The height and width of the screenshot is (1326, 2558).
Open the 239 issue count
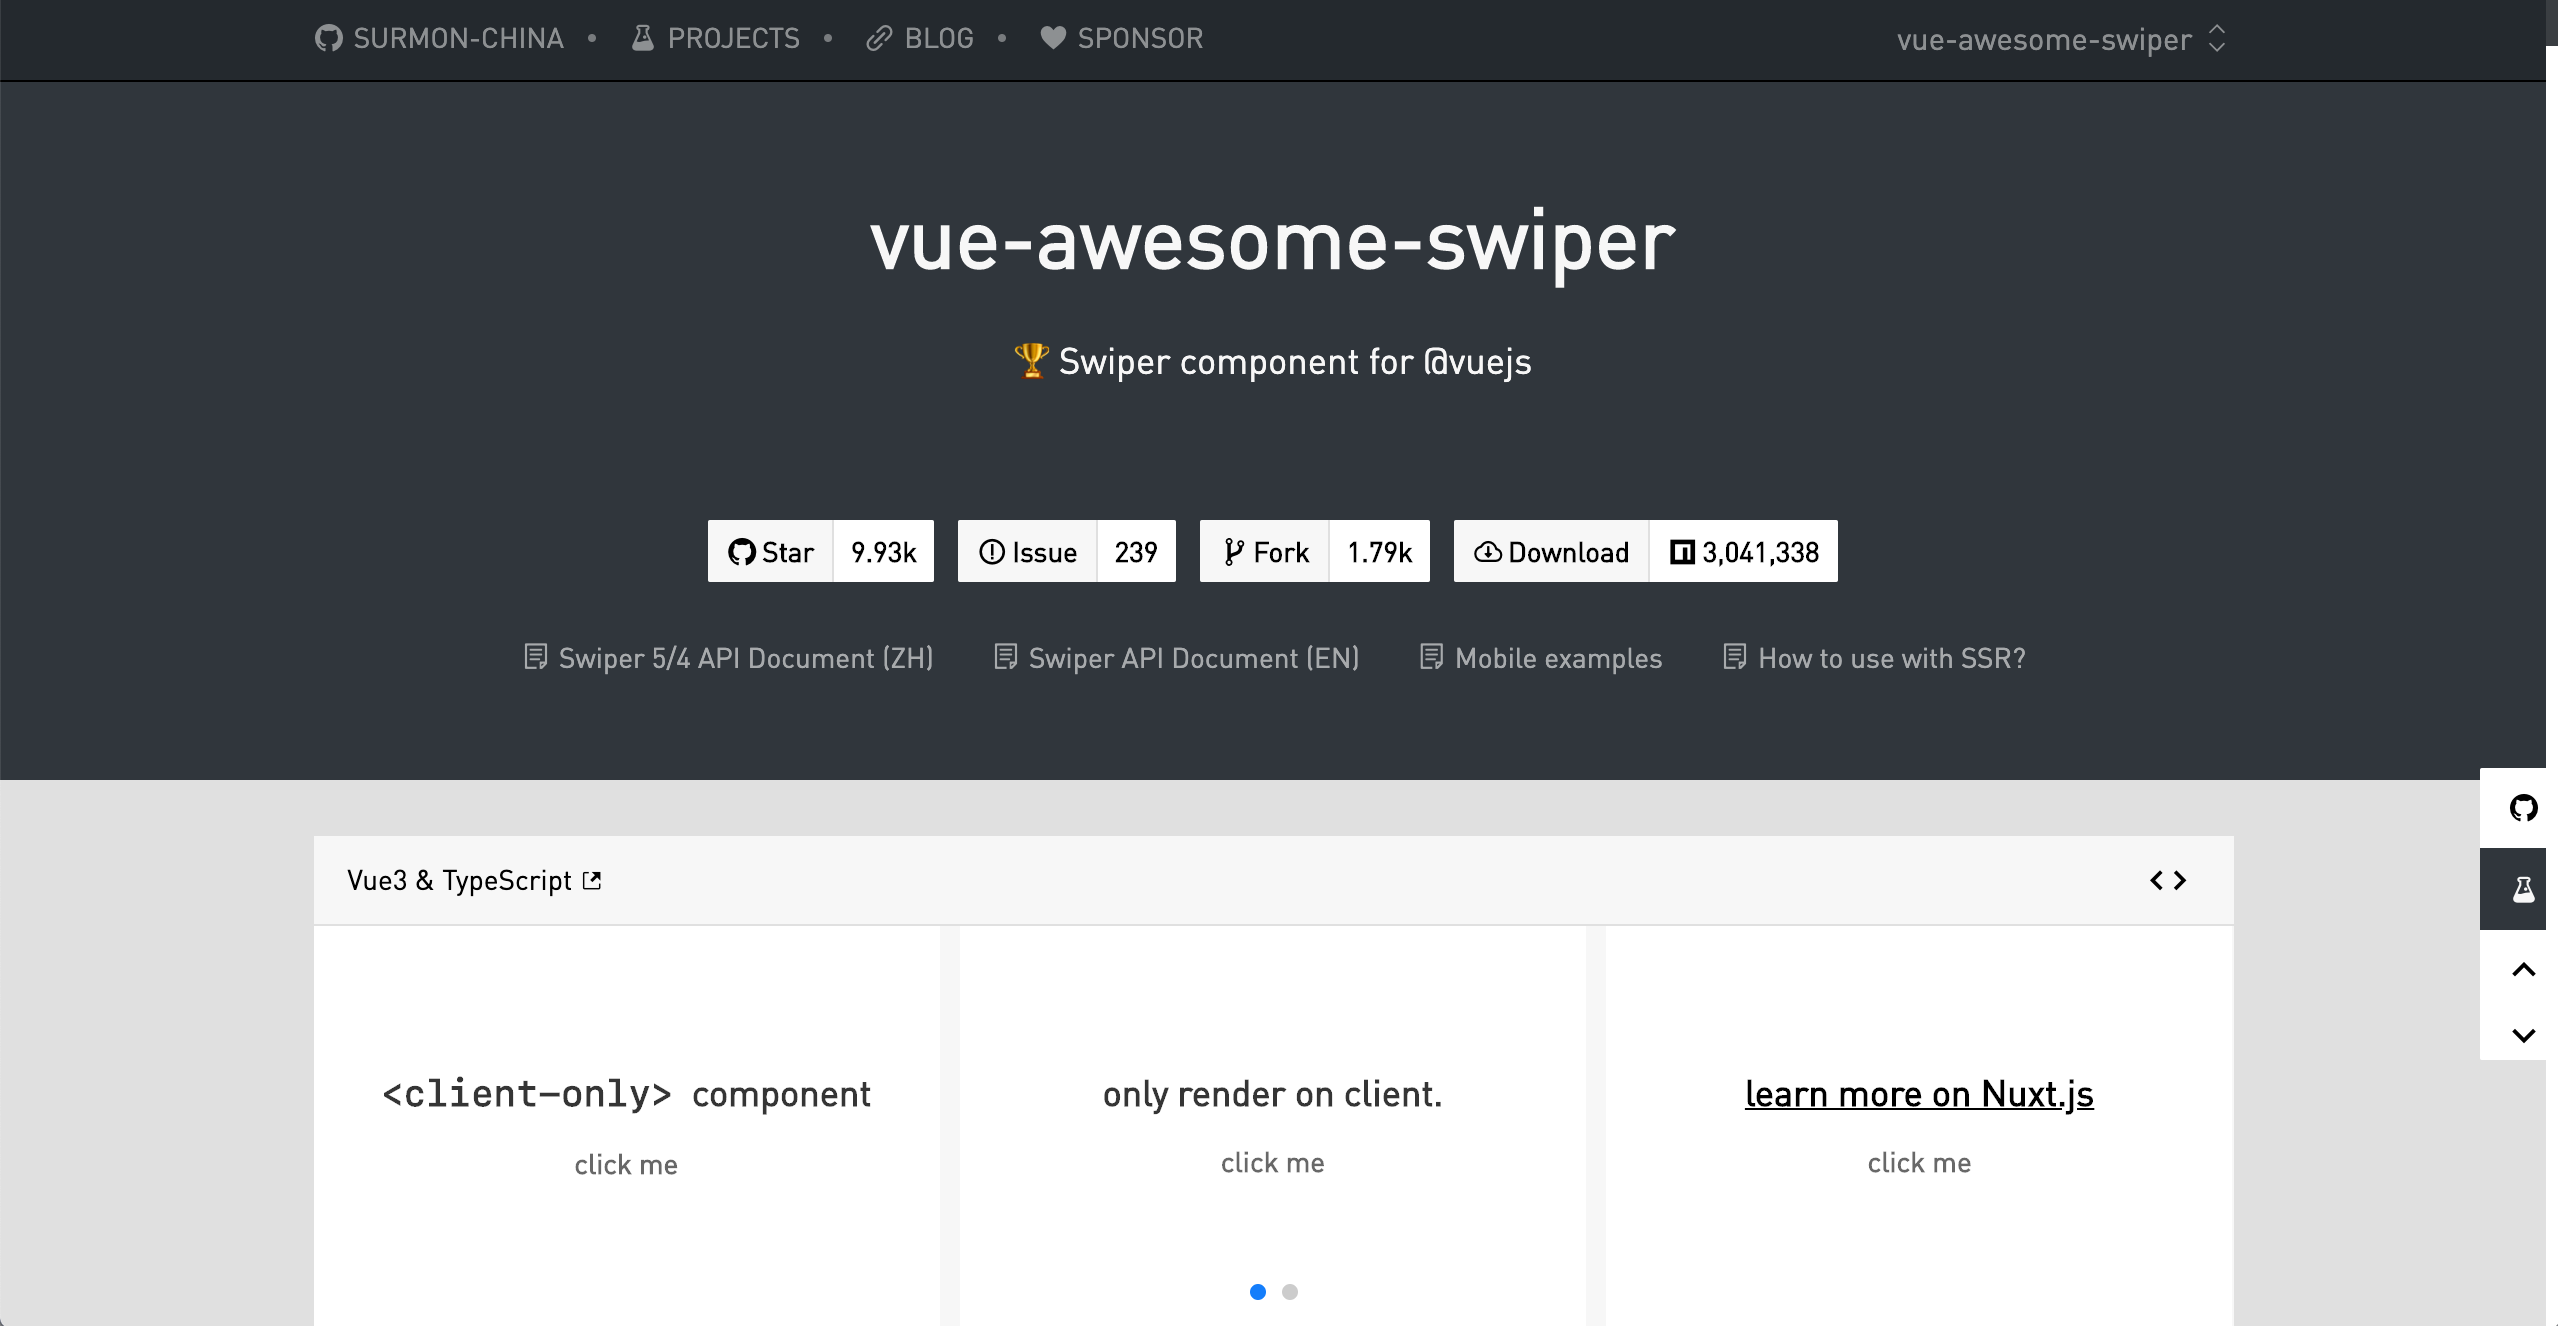point(1137,551)
